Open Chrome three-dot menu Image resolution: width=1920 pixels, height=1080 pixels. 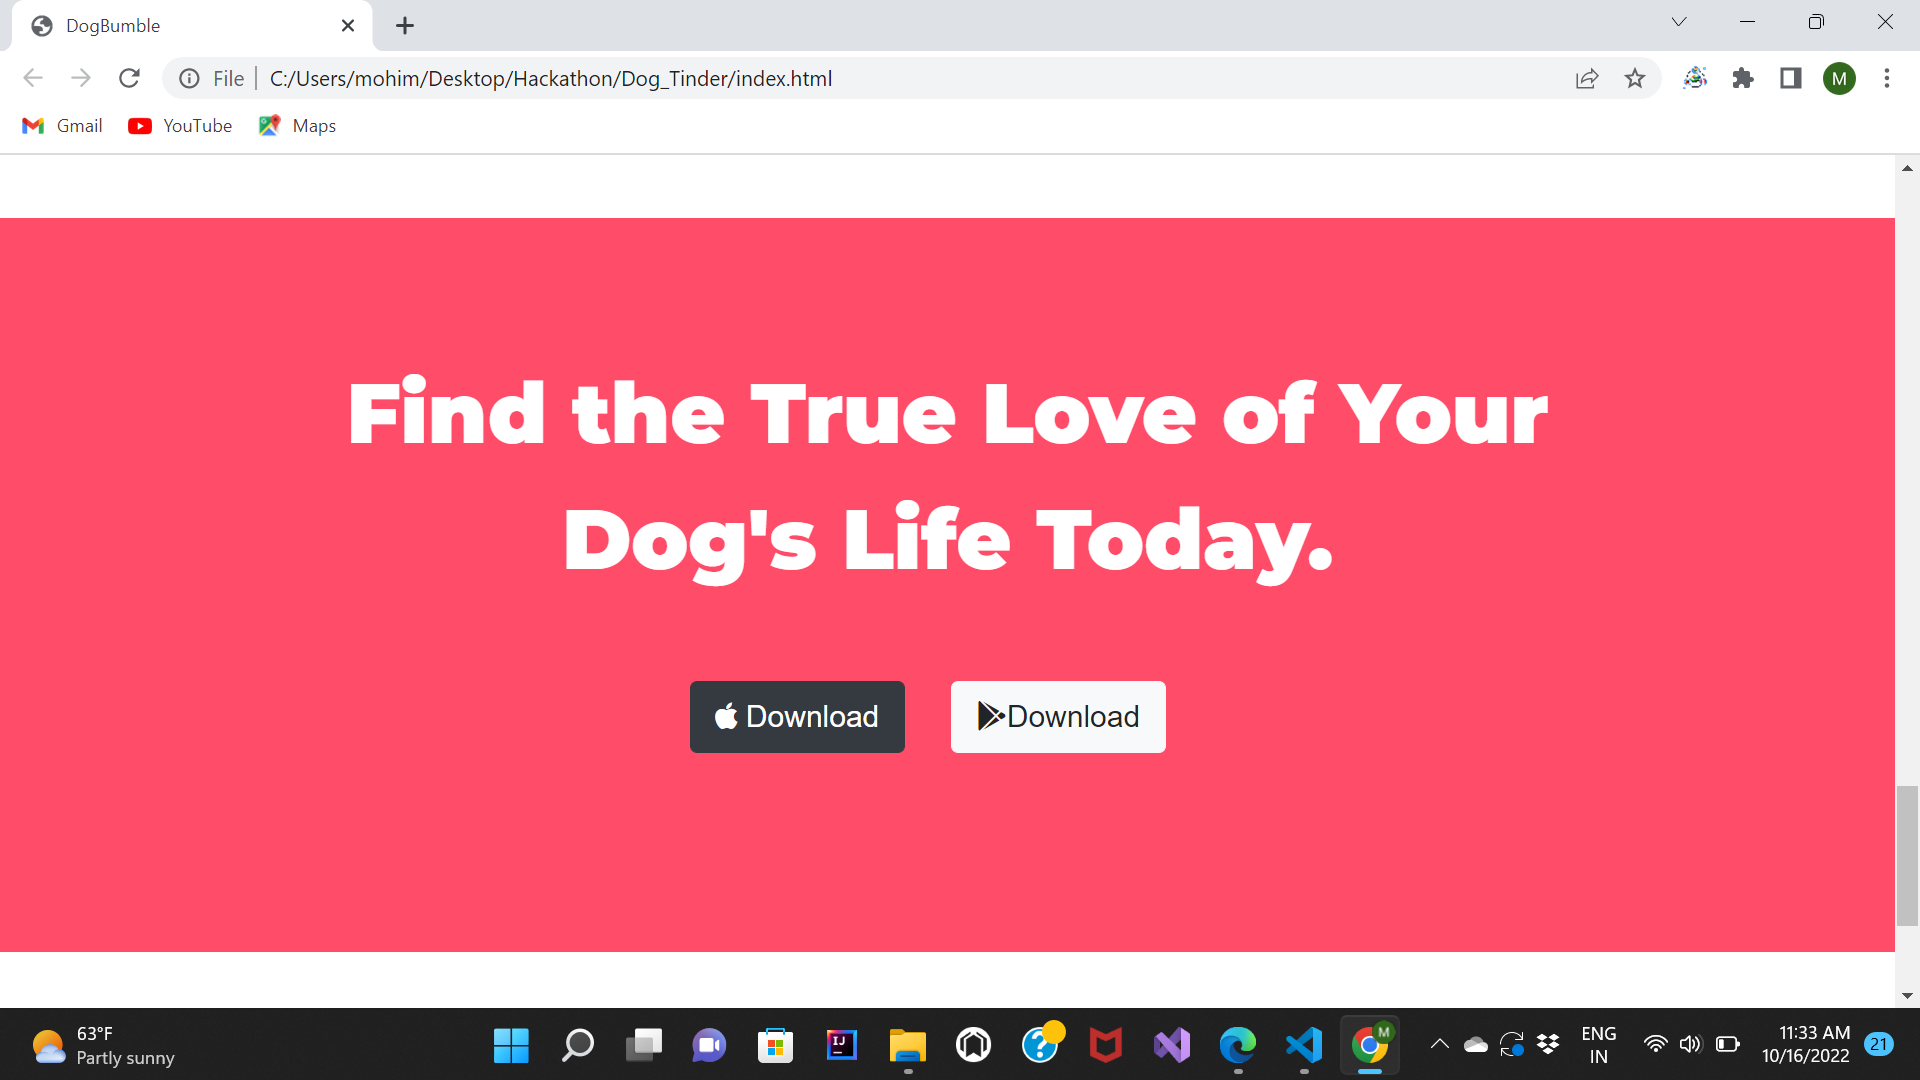pos(1887,78)
